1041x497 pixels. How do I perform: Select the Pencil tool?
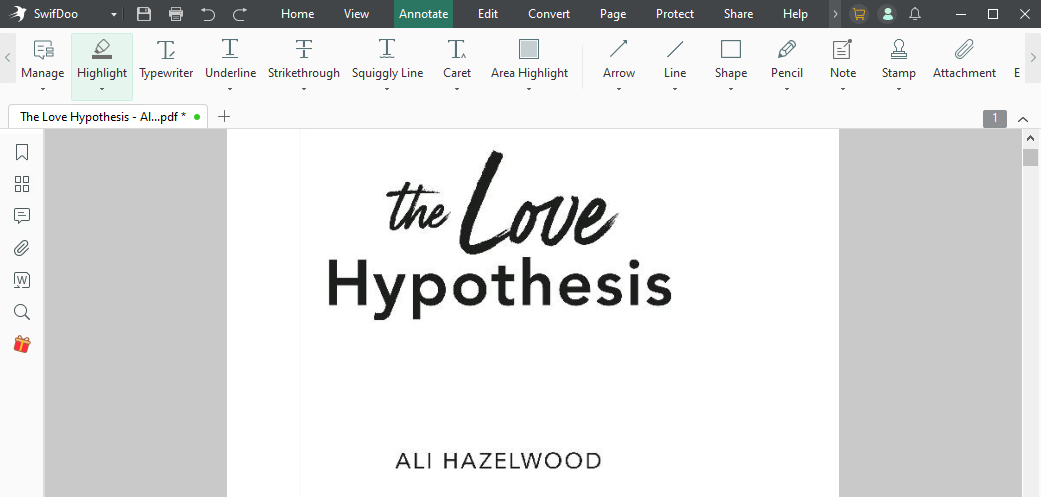[x=787, y=59]
